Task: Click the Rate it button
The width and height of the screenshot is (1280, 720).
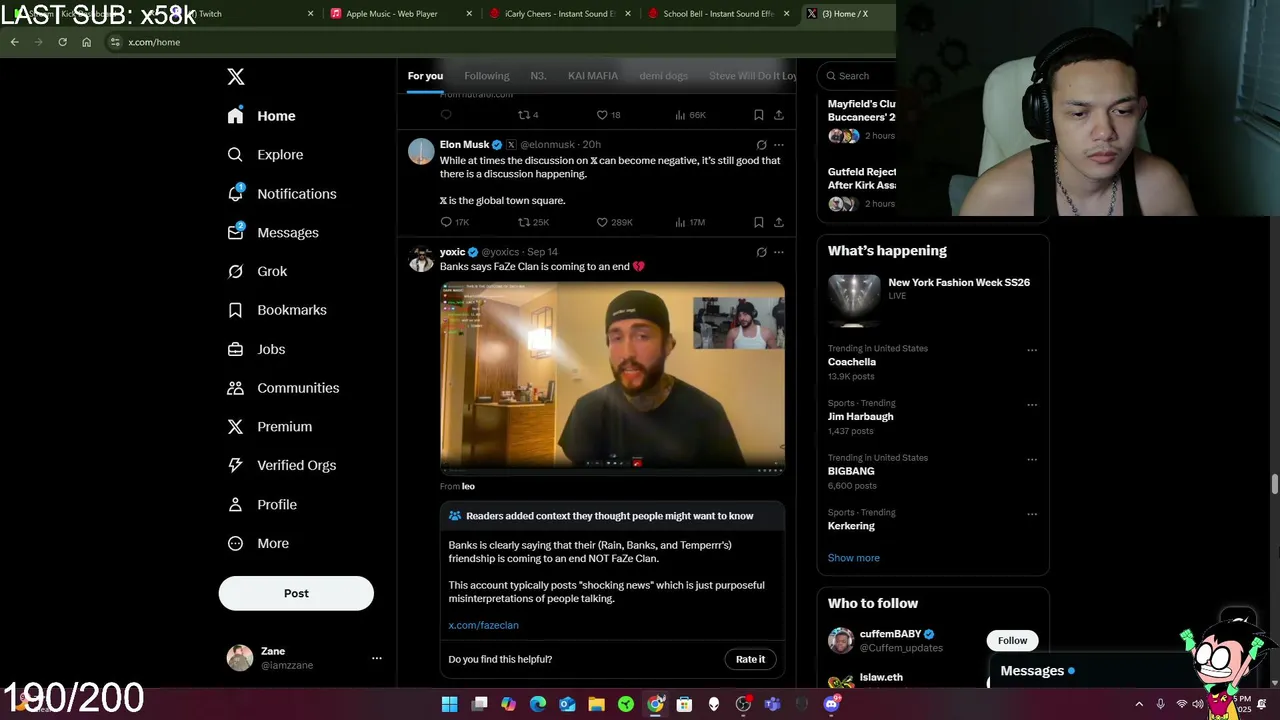Action: click(x=750, y=659)
